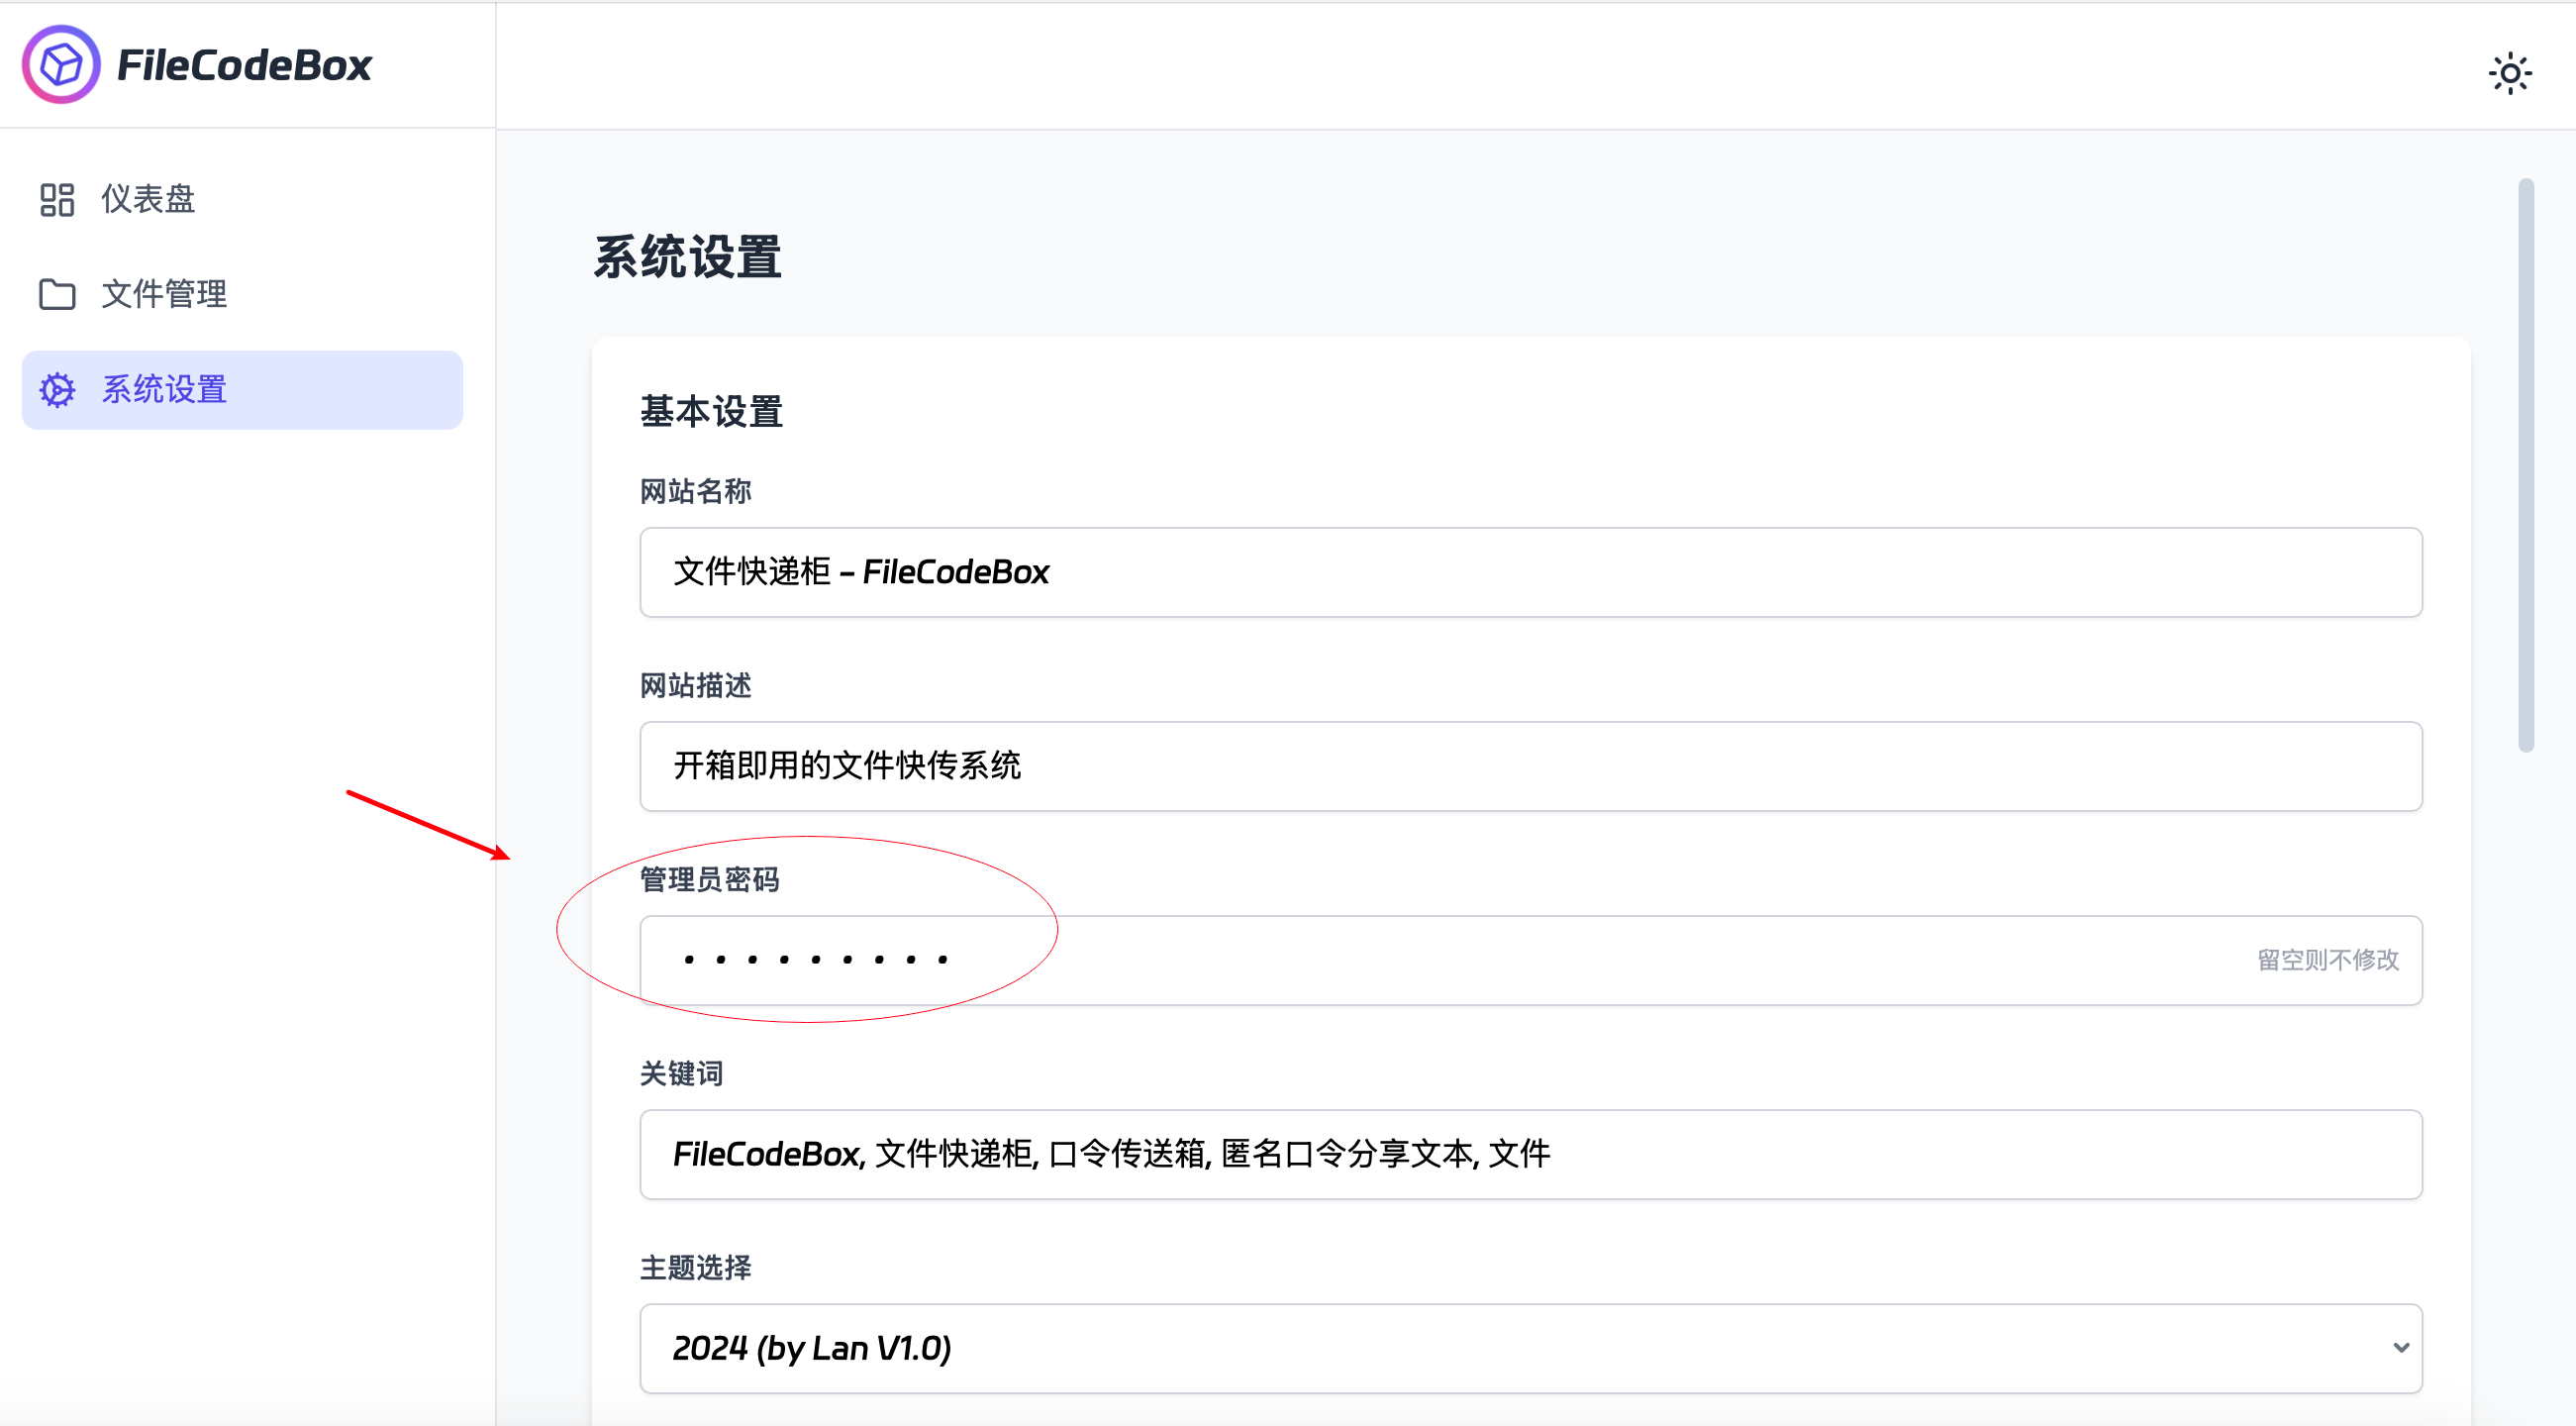Open the 文件管理 menu item
This screenshot has height=1426, width=2576.
tap(164, 294)
